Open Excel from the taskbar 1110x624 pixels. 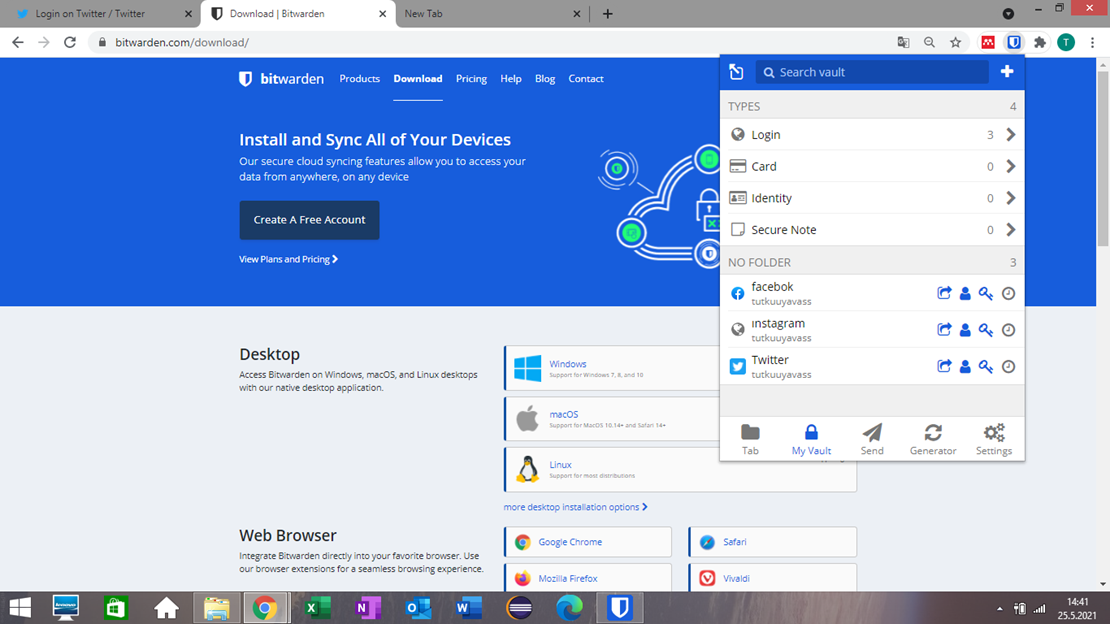pos(317,608)
